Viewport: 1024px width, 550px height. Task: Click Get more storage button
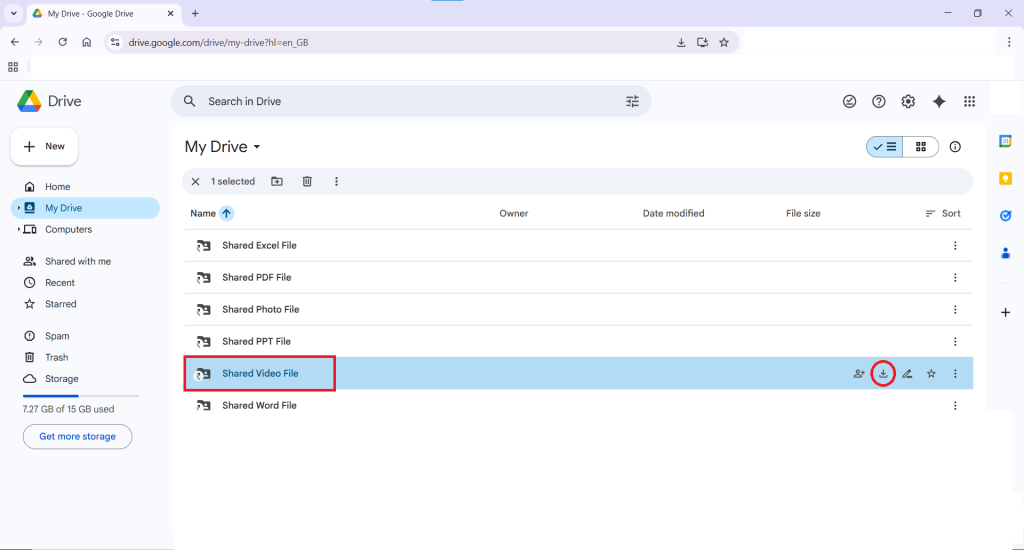[x=77, y=436]
